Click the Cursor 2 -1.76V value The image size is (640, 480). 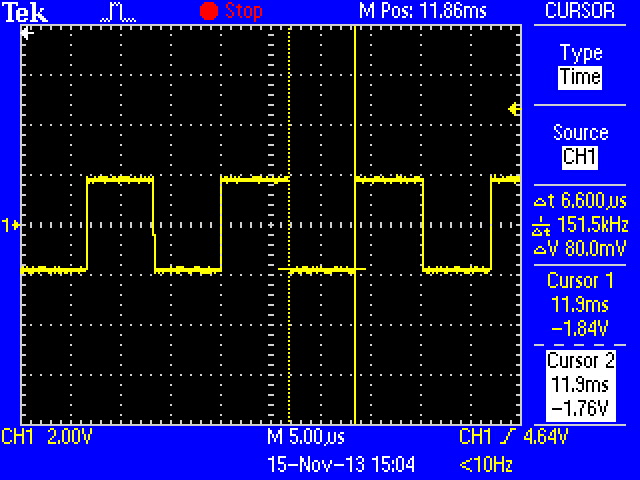580,408
